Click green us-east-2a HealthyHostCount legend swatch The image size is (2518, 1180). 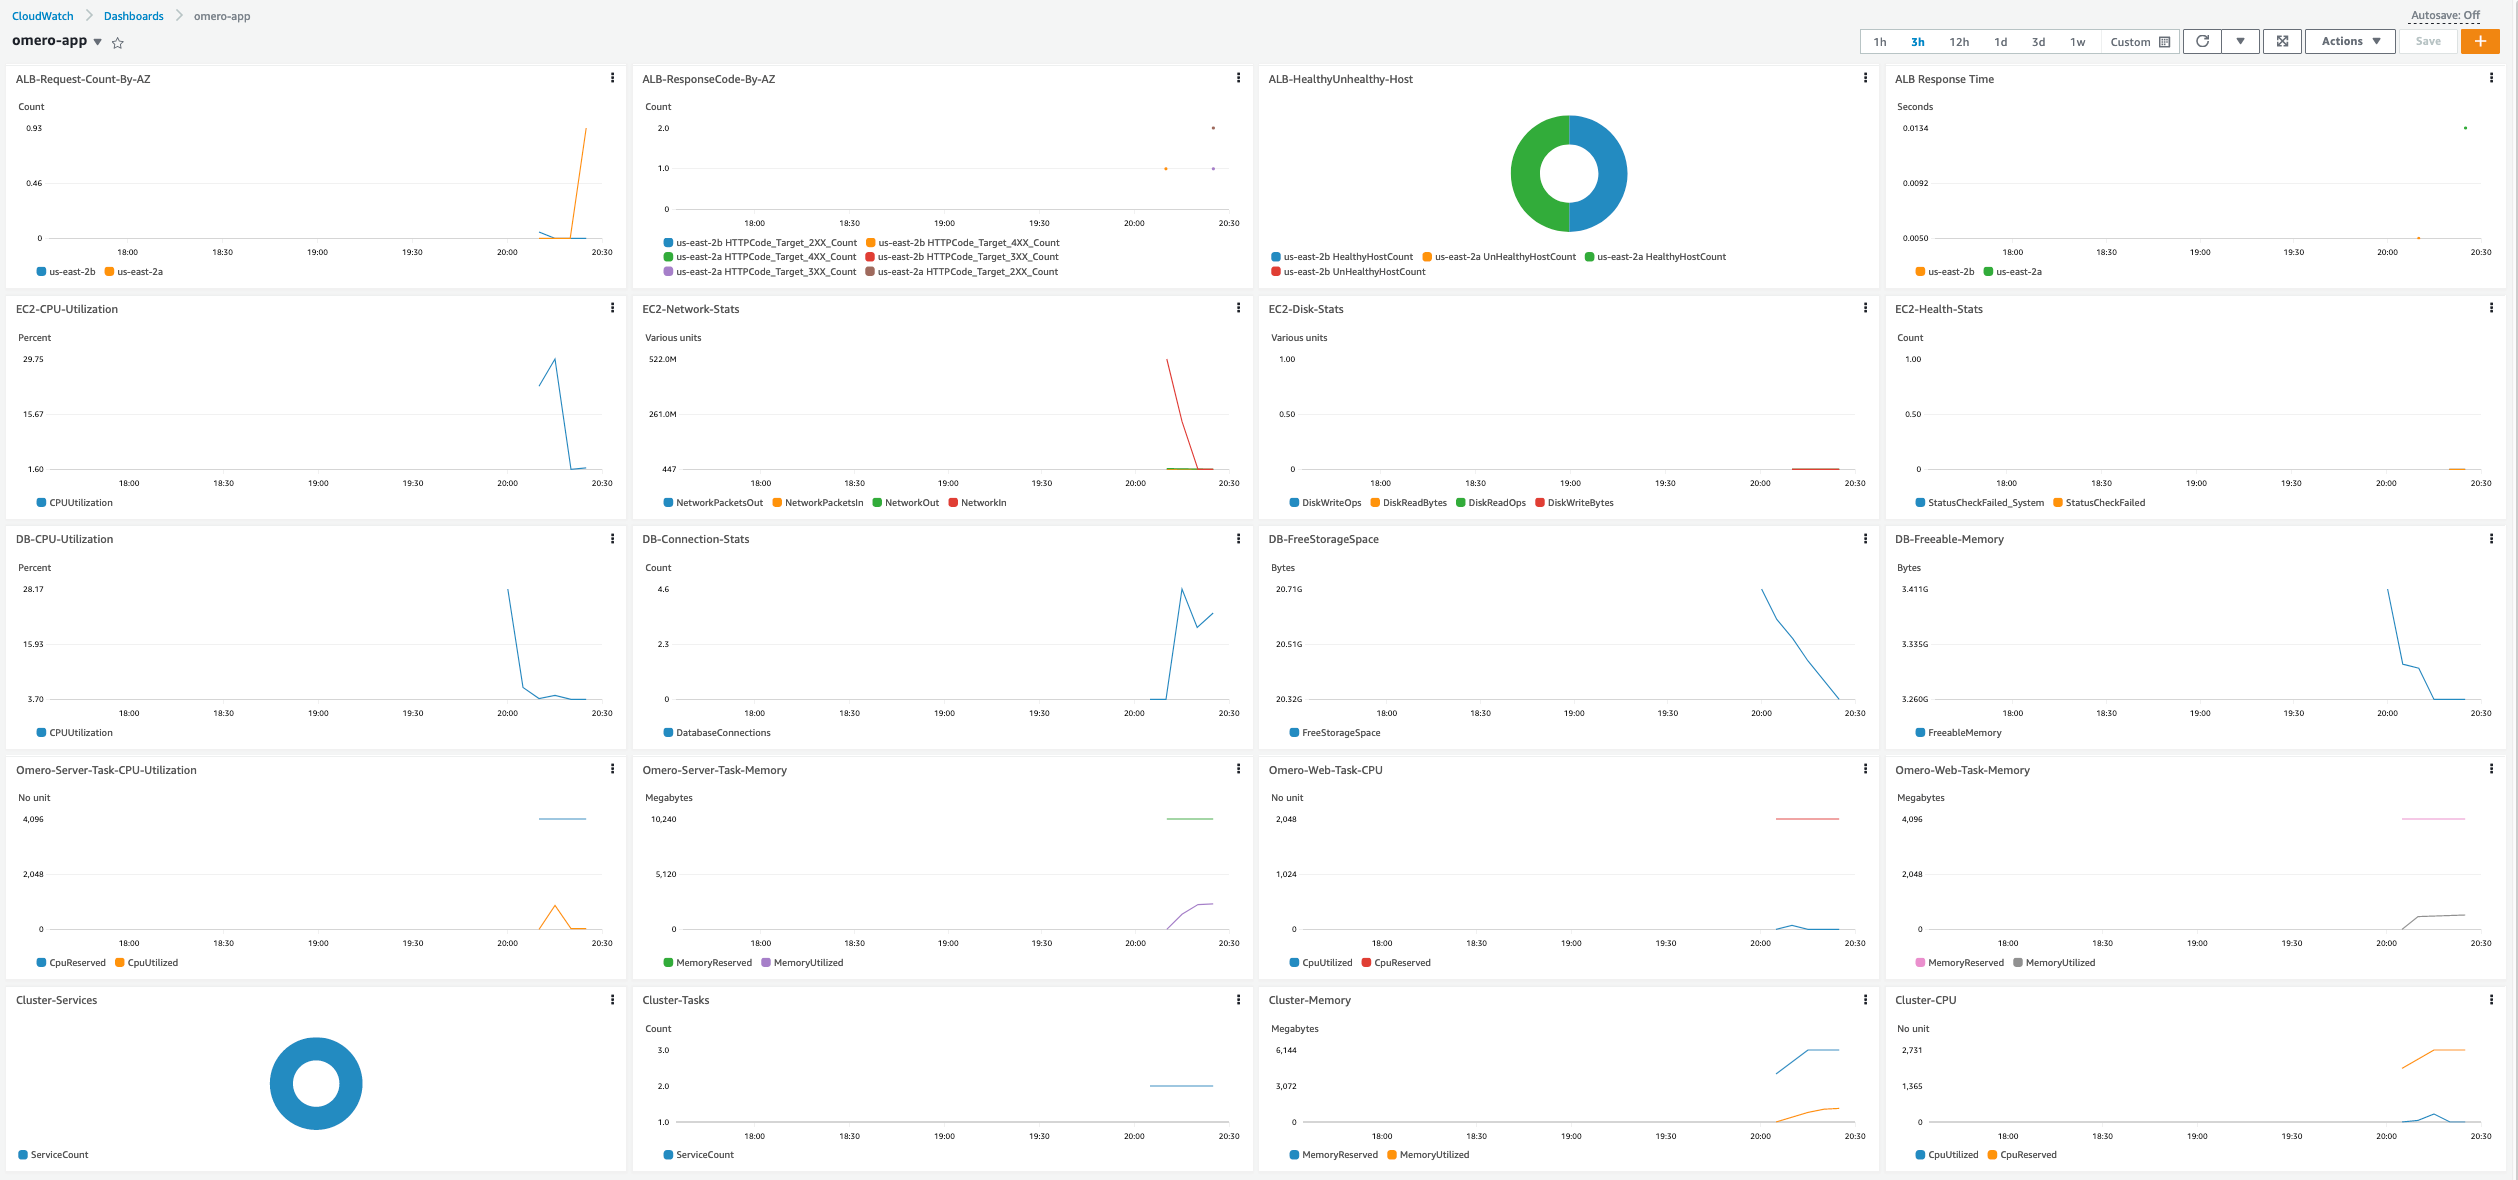click(x=1589, y=257)
